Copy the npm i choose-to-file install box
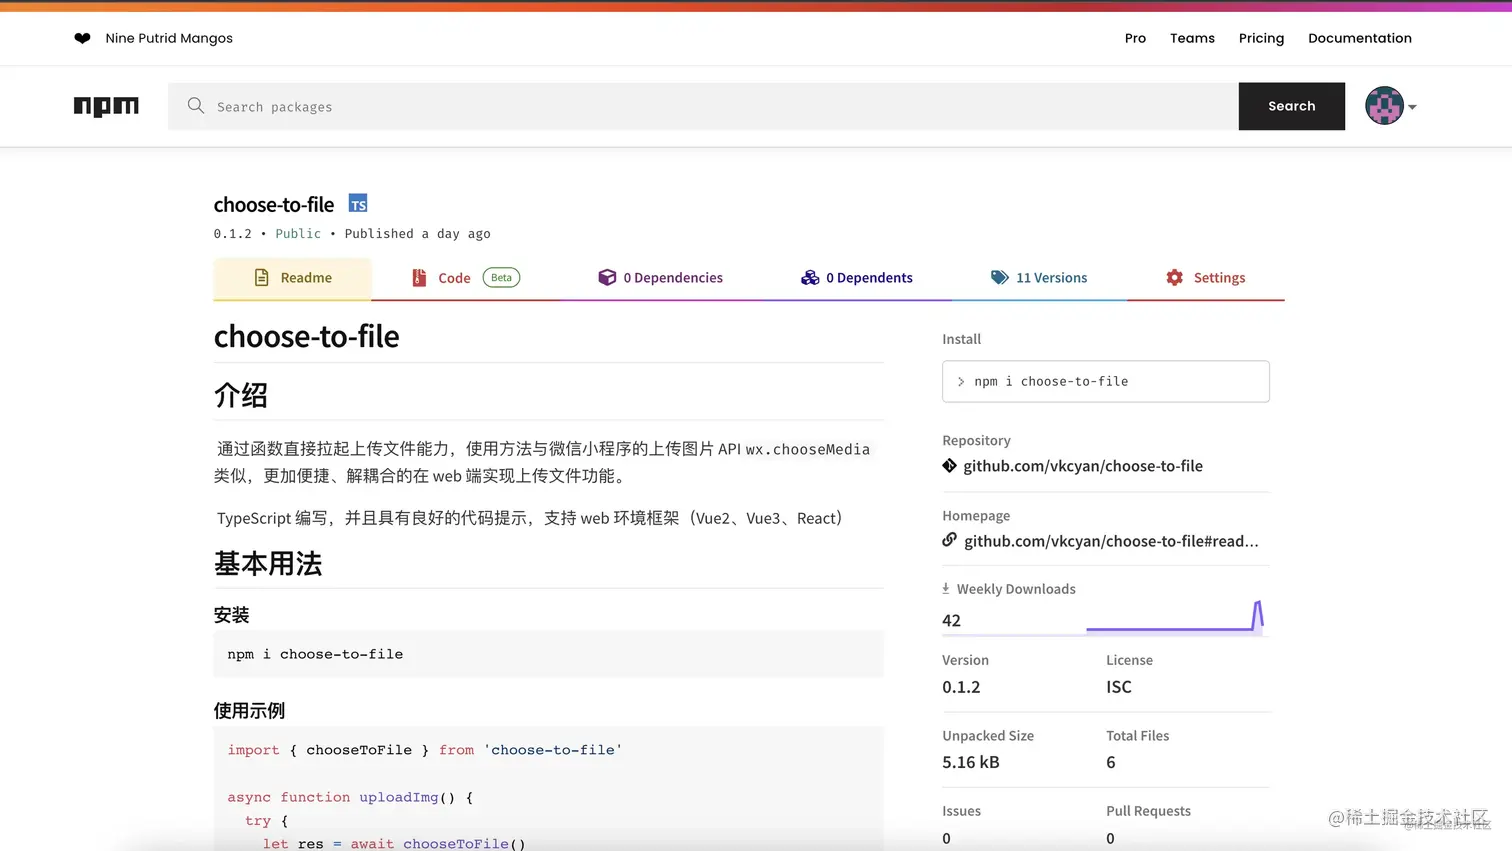Viewport: 1512px width, 851px height. tap(1106, 382)
